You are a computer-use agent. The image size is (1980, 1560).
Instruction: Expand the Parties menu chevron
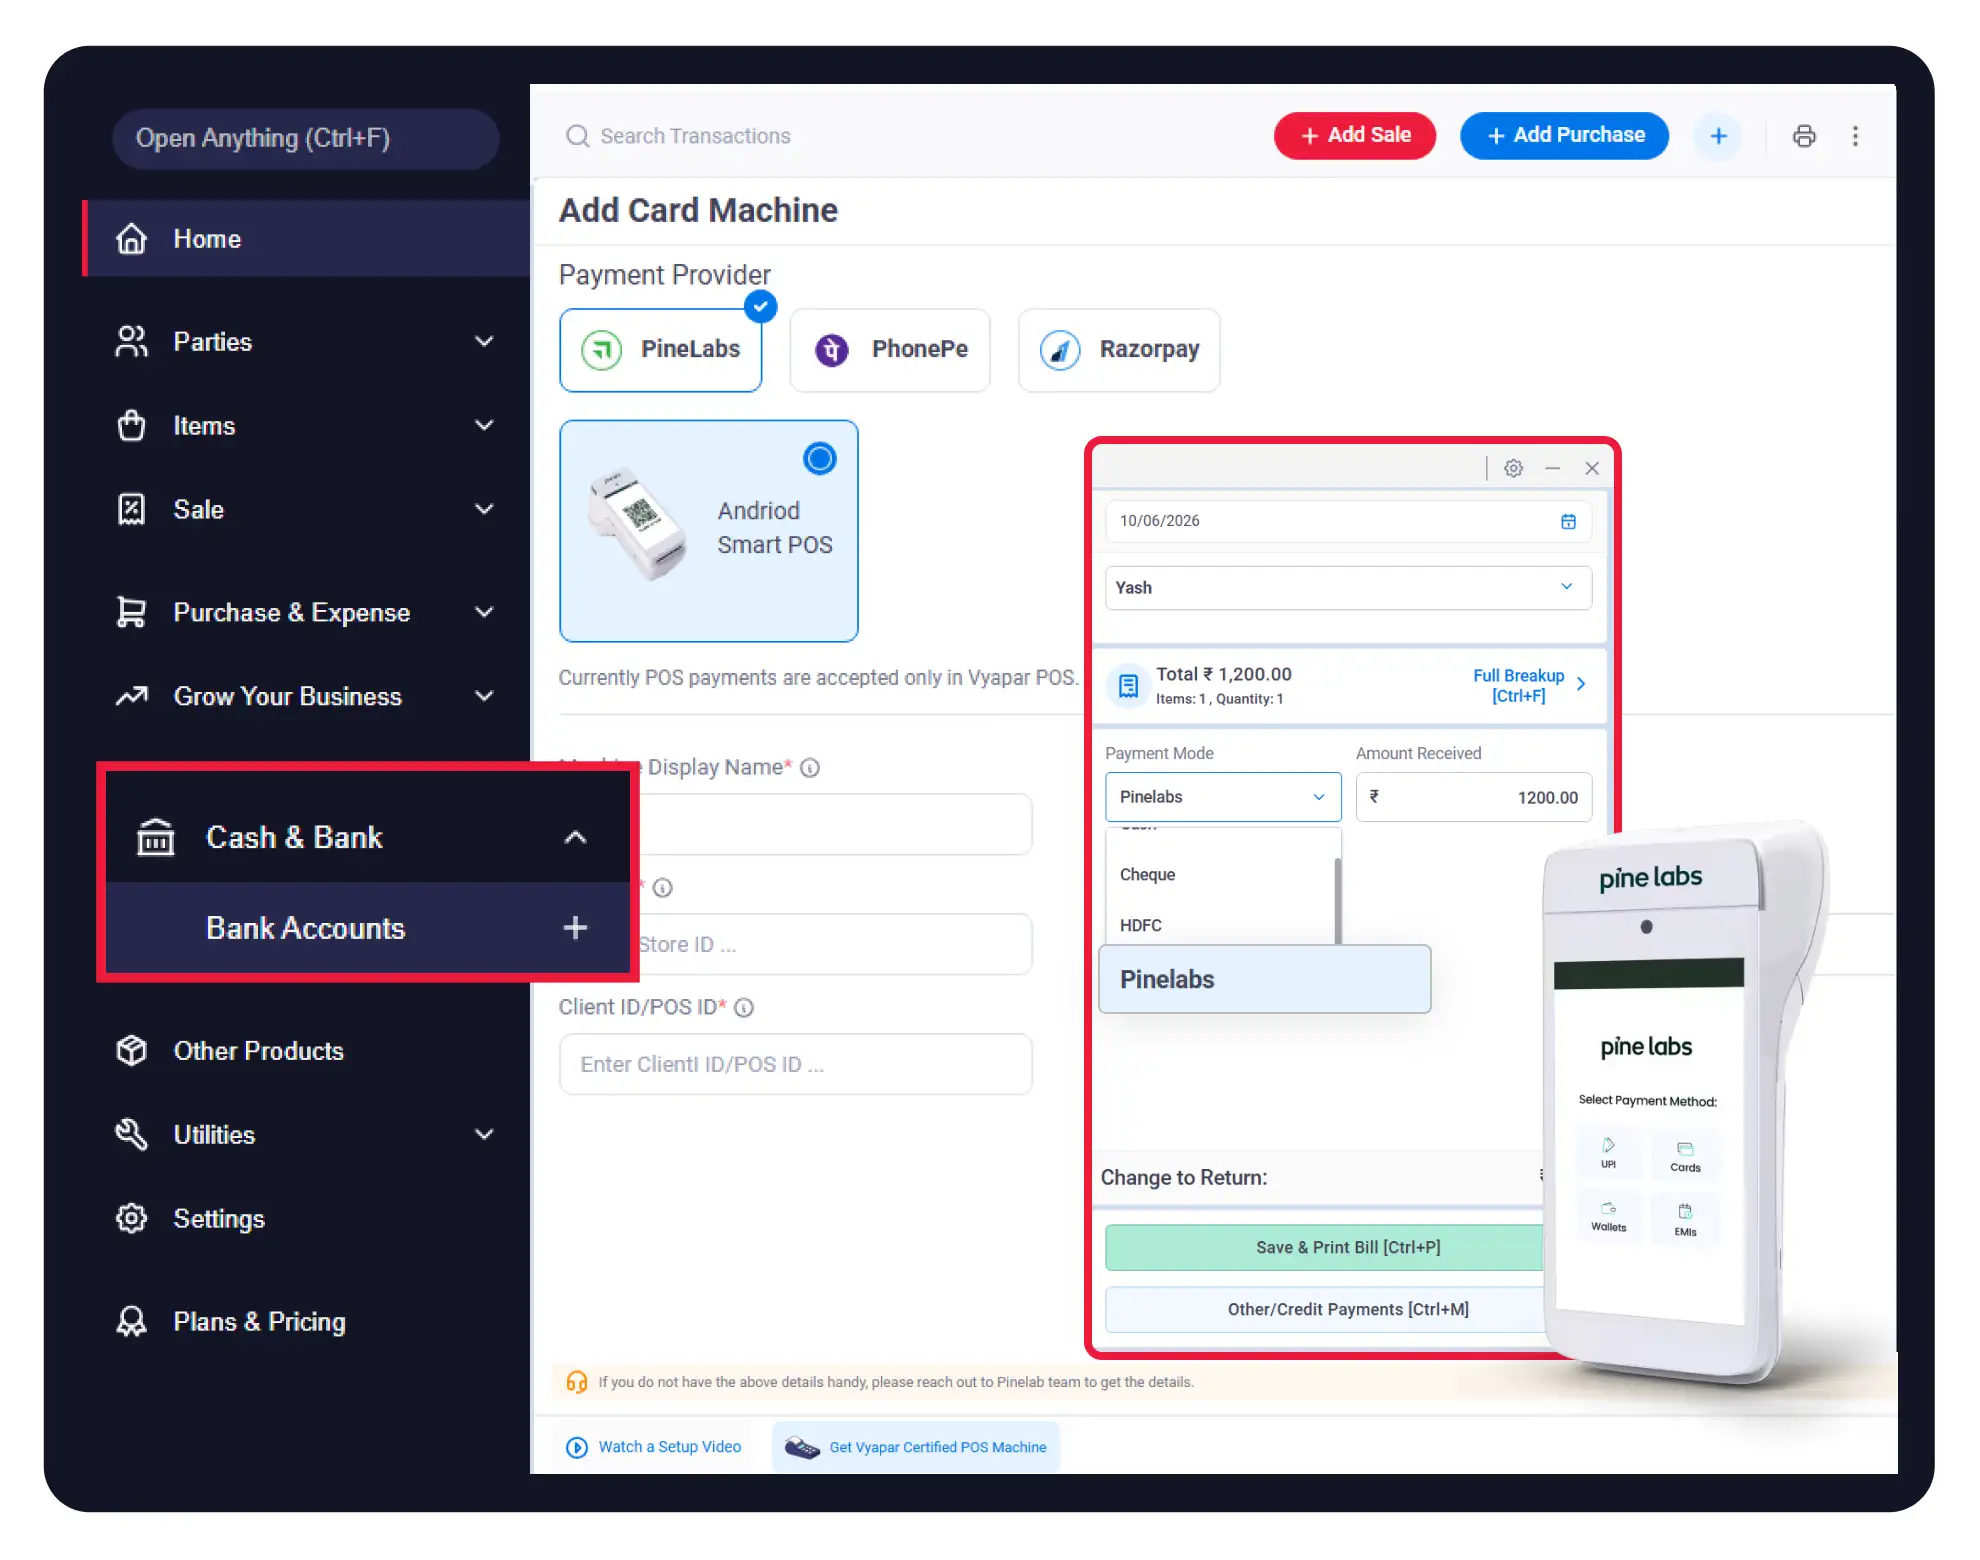[x=484, y=342]
